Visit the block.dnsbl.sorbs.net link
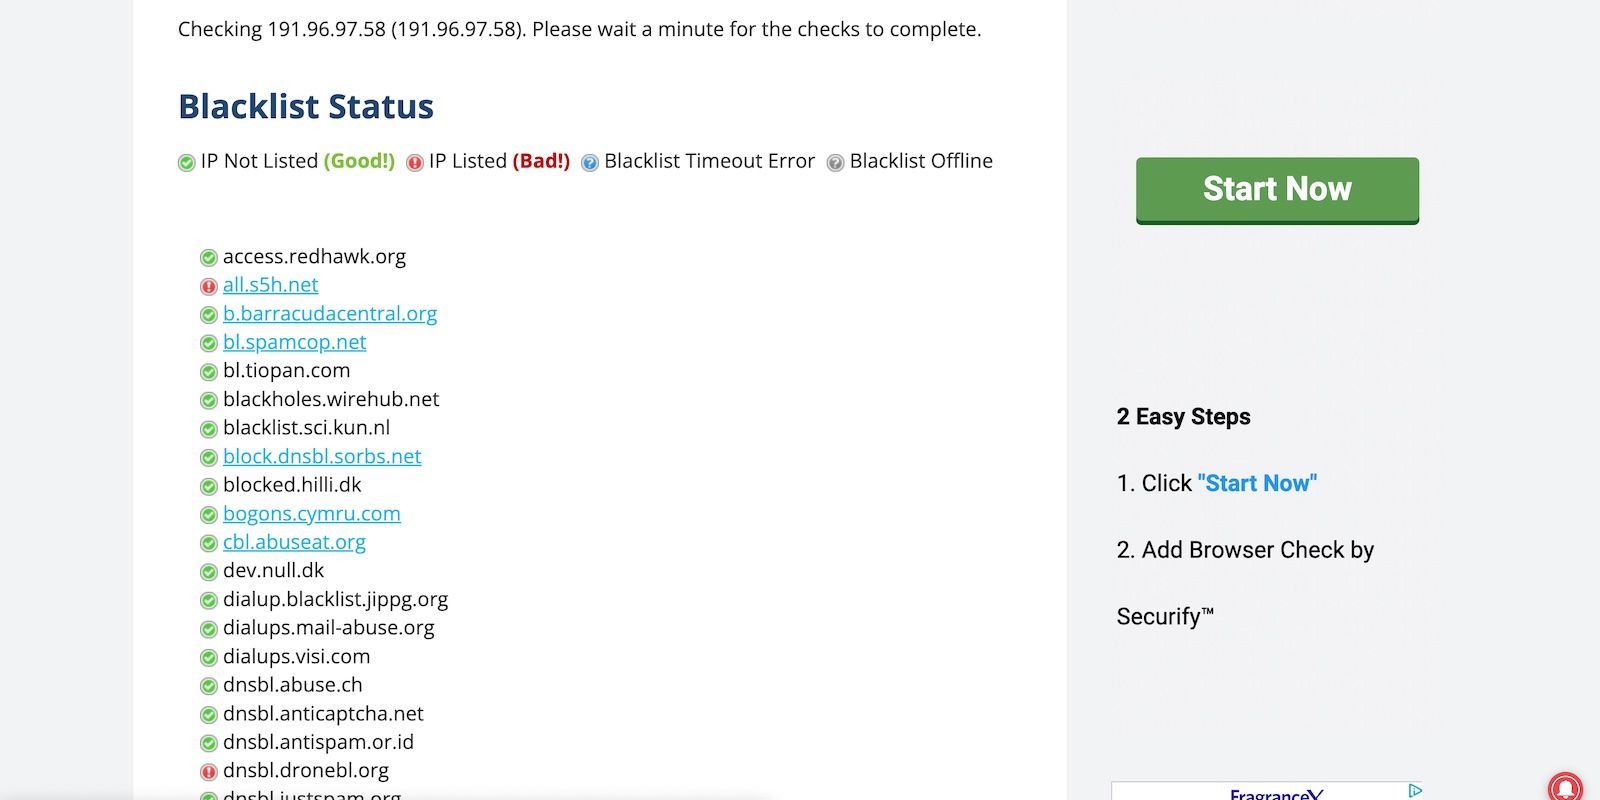Viewport: 1600px width, 800px height. click(322, 456)
